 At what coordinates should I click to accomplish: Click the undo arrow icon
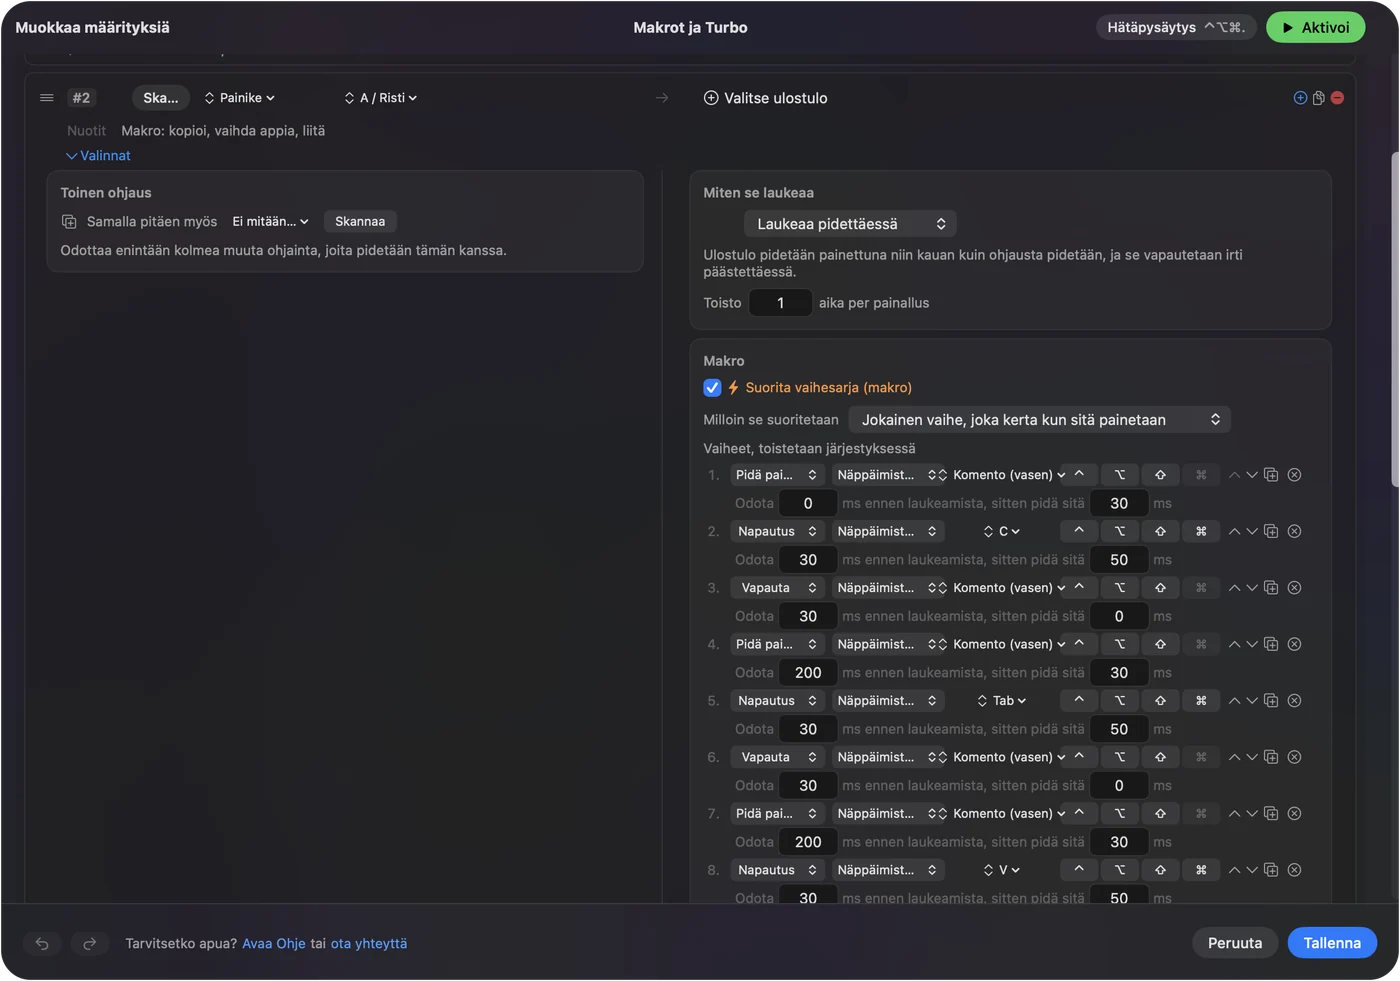click(x=42, y=943)
